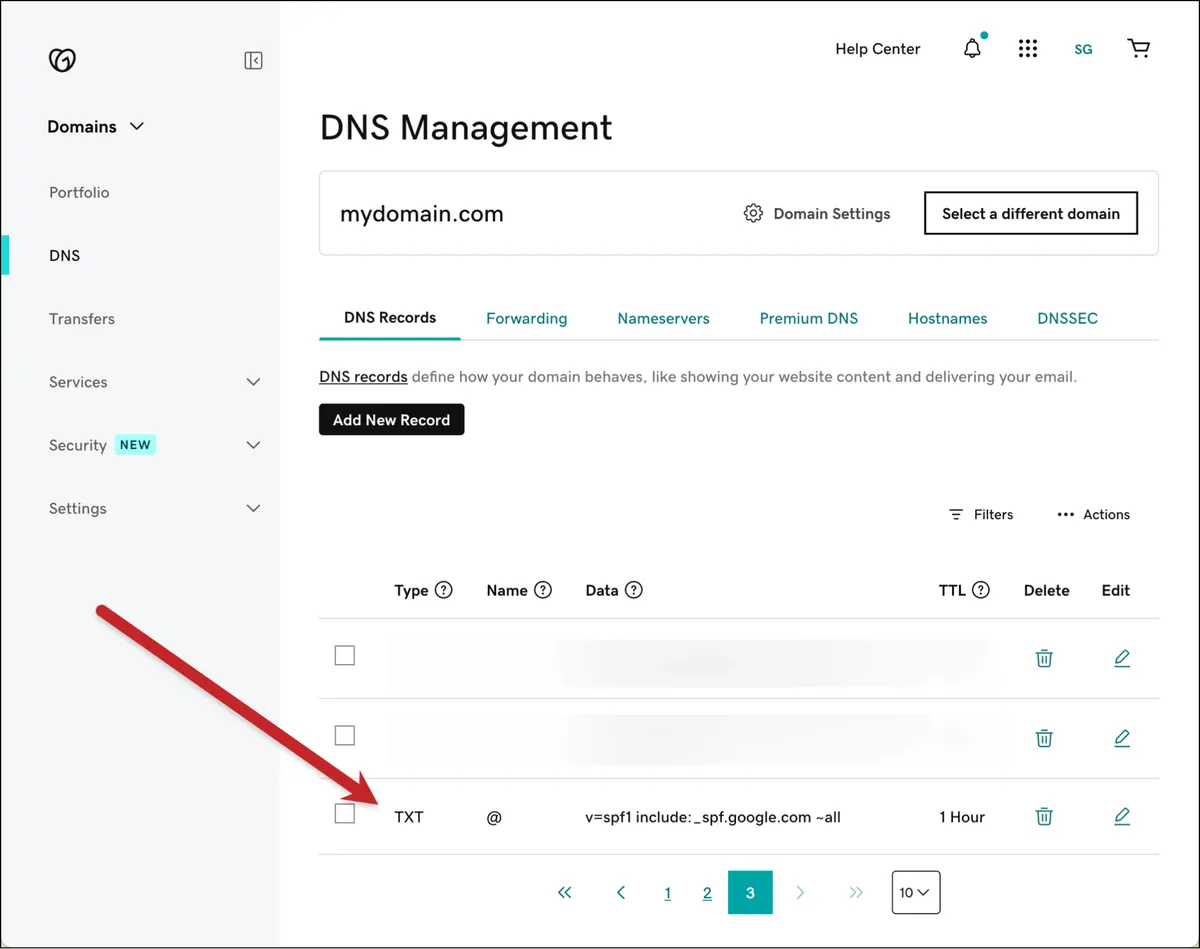Image resolution: width=1200 pixels, height=949 pixels.
Task: Open the SG account avatar
Action: 1083,49
